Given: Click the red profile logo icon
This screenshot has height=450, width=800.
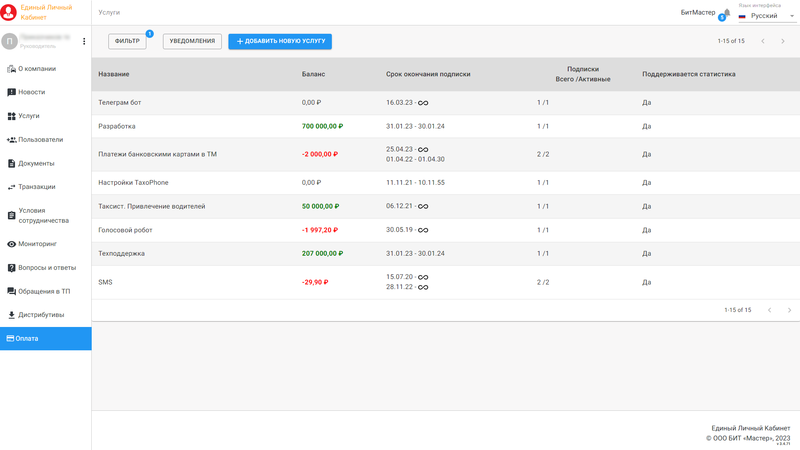Looking at the screenshot, I should coord(10,13).
